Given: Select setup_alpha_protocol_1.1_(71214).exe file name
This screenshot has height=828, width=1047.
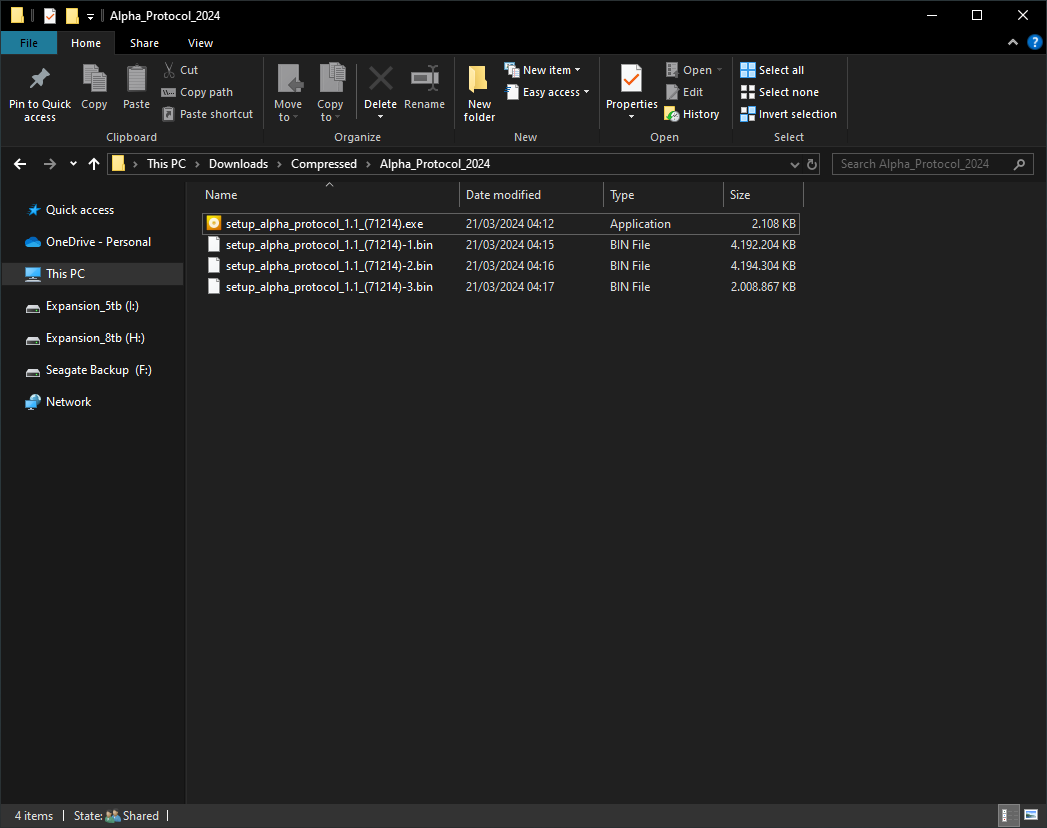Looking at the screenshot, I should 325,224.
